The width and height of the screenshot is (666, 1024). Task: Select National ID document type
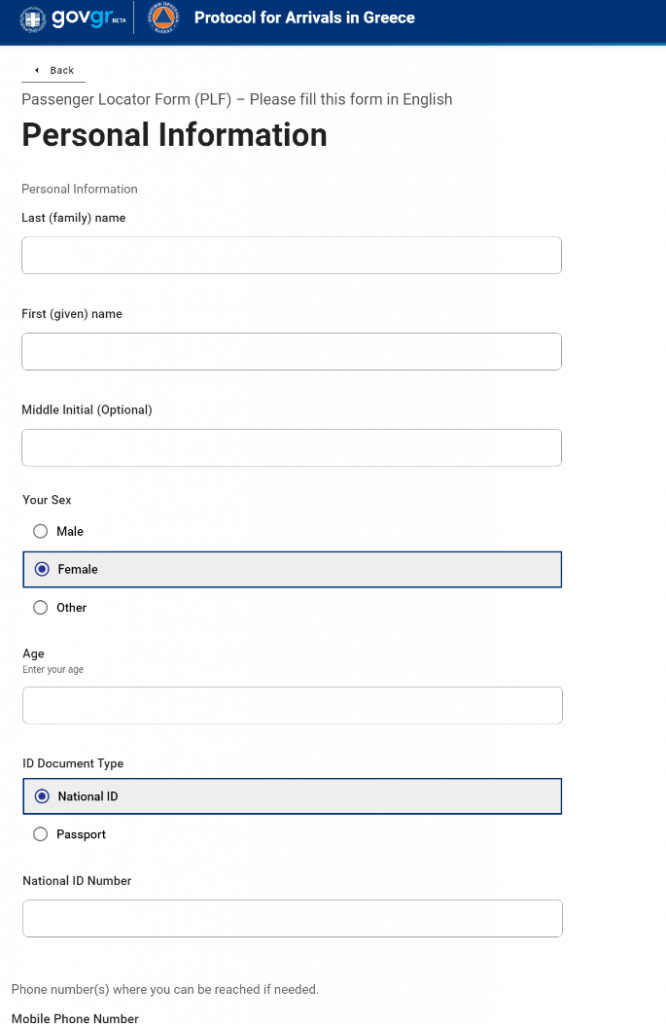[x=42, y=796]
